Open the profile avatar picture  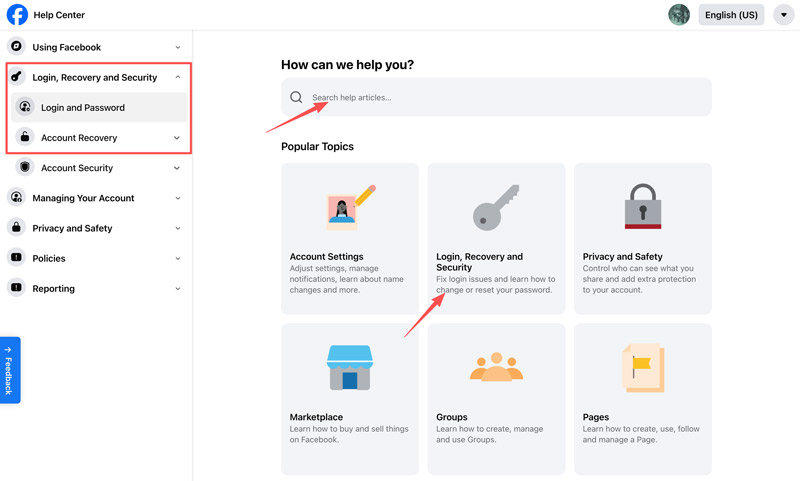point(679,15)
